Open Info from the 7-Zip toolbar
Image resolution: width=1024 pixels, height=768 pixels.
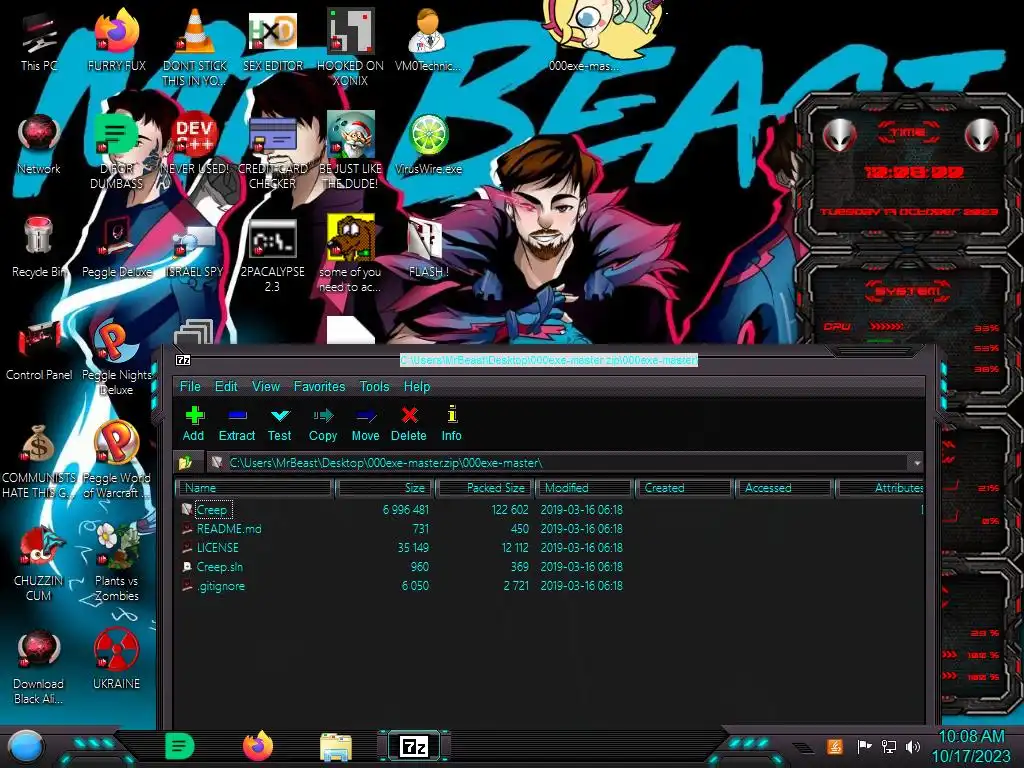coord(451,423)
